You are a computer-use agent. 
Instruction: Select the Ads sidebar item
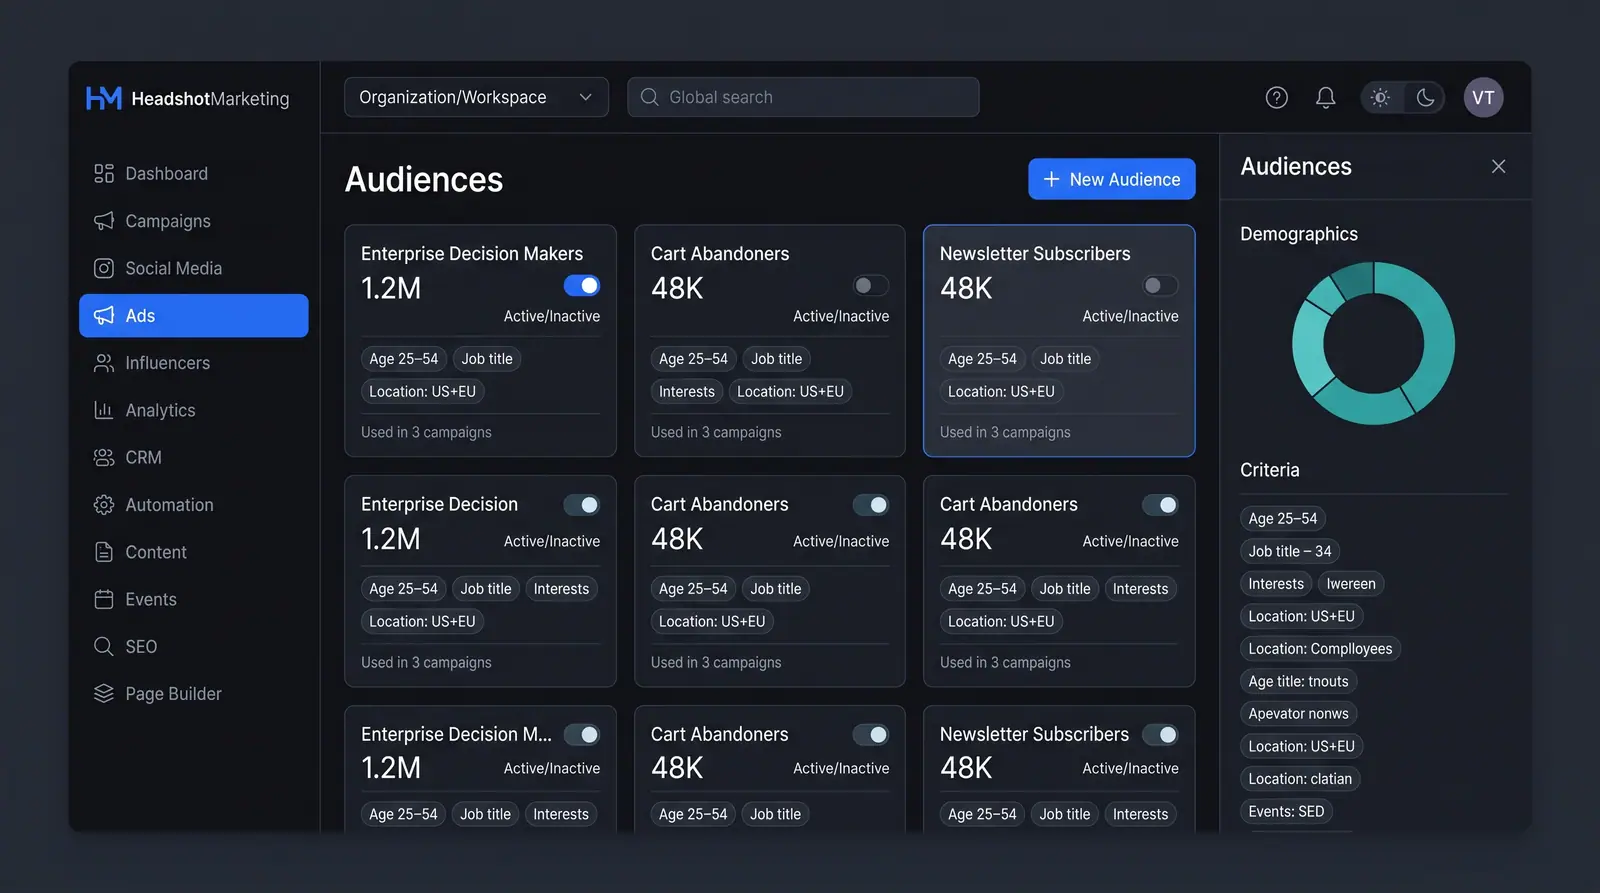click(193, 316)
